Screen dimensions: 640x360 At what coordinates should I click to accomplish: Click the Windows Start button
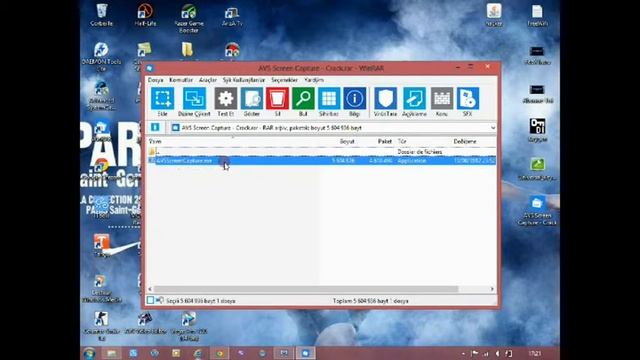(x=90, y=353)
